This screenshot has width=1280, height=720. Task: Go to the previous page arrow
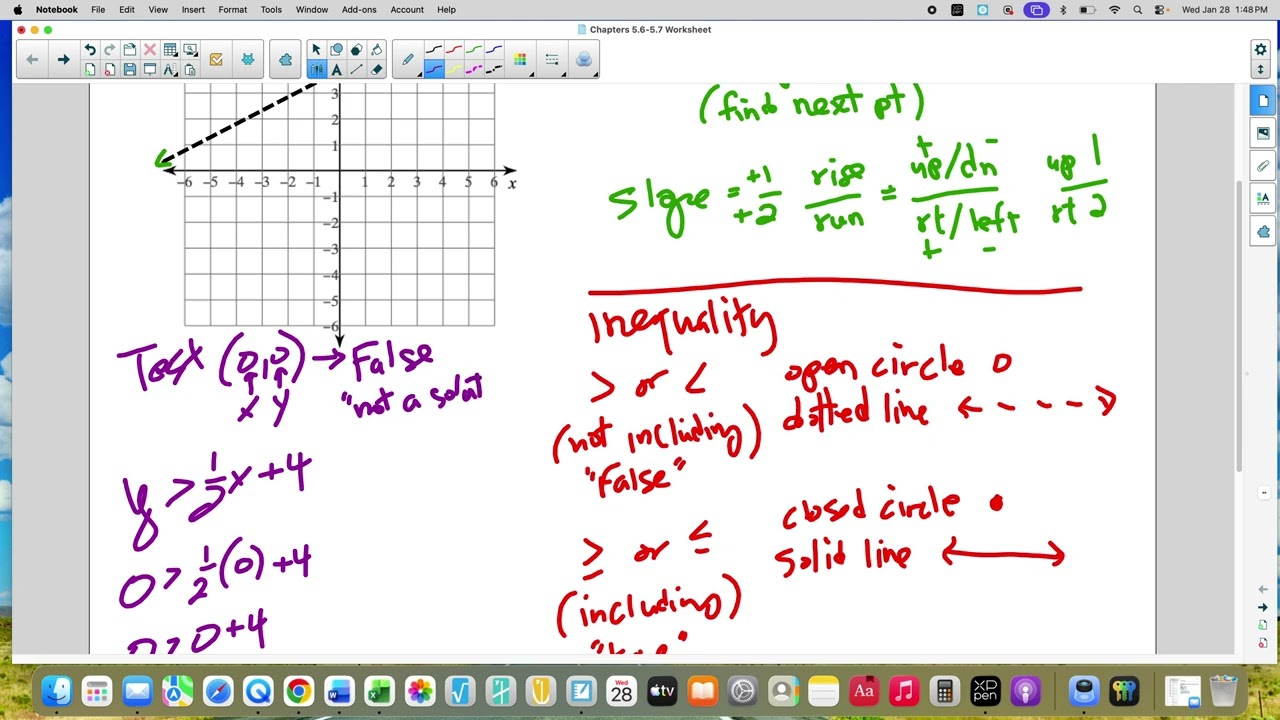tap(32, 60)
